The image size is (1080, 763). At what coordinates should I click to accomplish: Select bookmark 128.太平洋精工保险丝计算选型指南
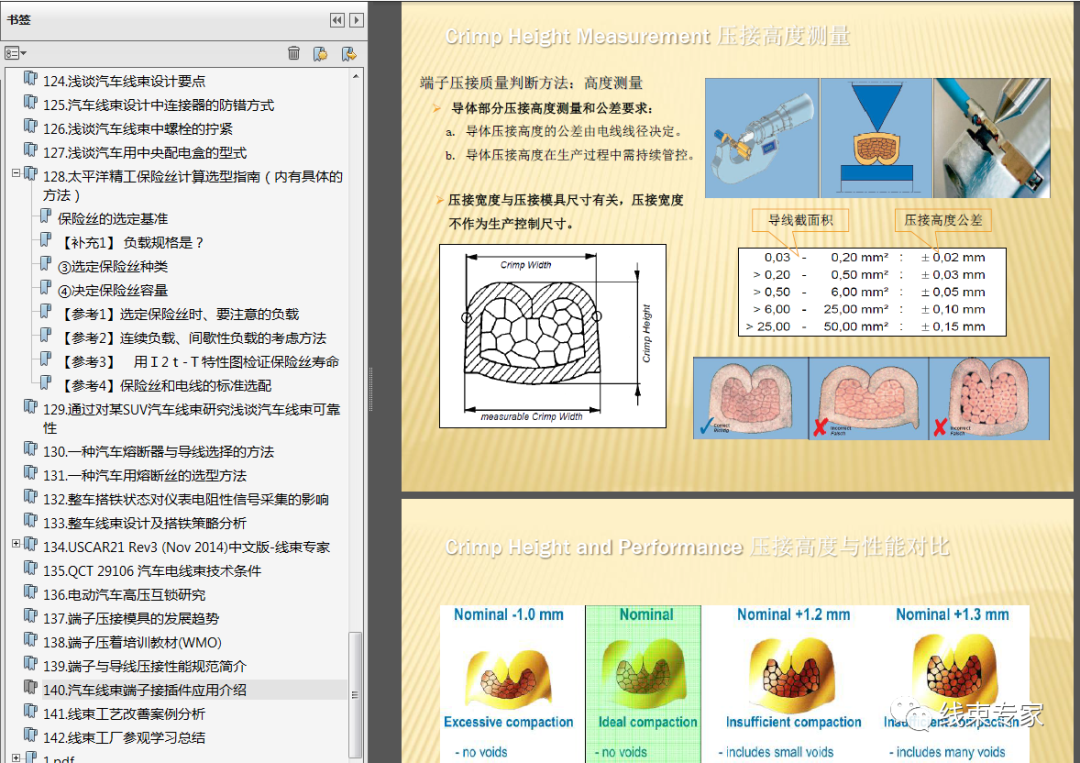tap(193, 186)
